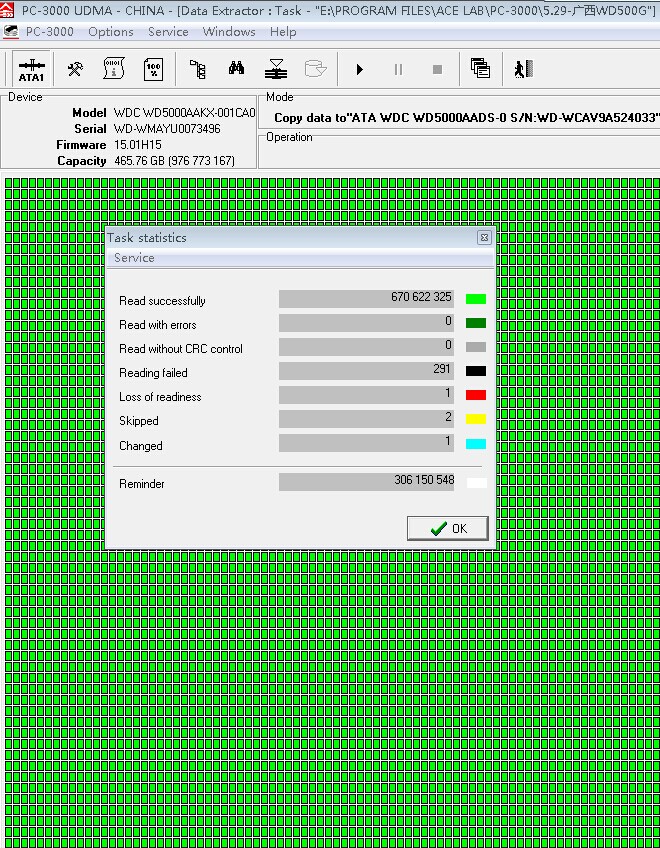Click OK in Task statistics dialog

coord(448,528)
